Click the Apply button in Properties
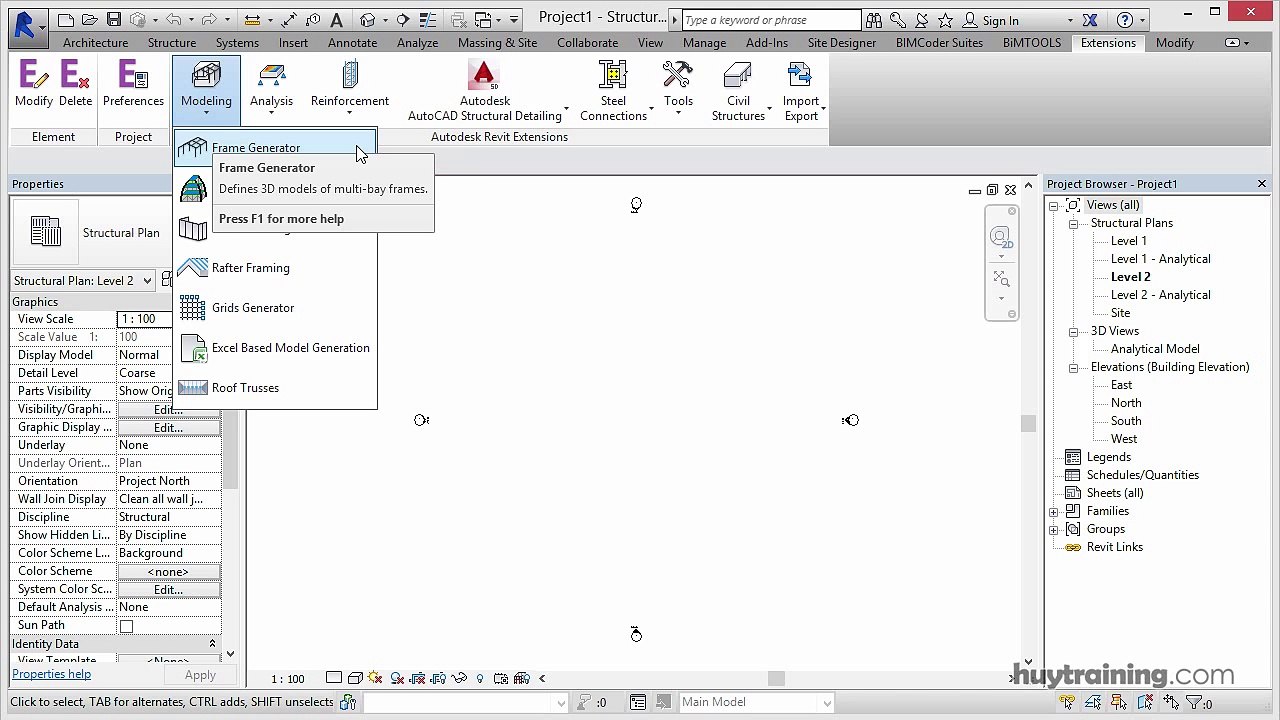Viewport: 1280px width, 720px height. 200,676
